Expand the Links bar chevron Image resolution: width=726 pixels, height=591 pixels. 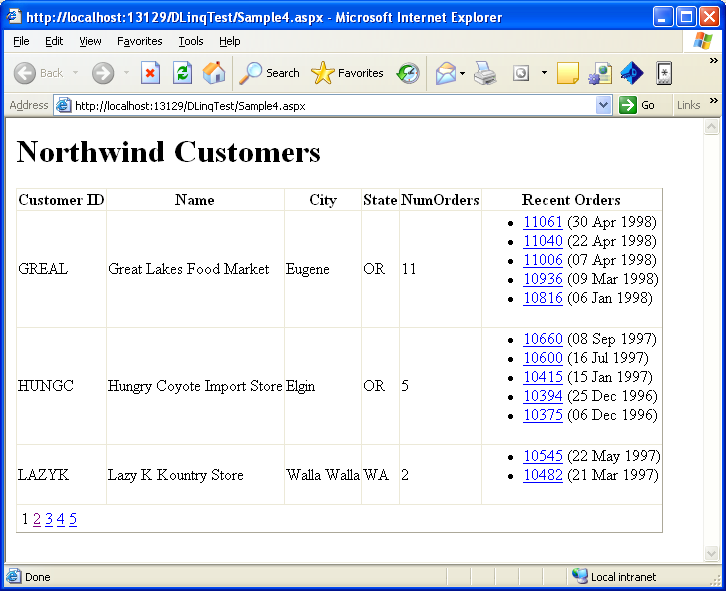pyautogui.click(x=713, y=101)
